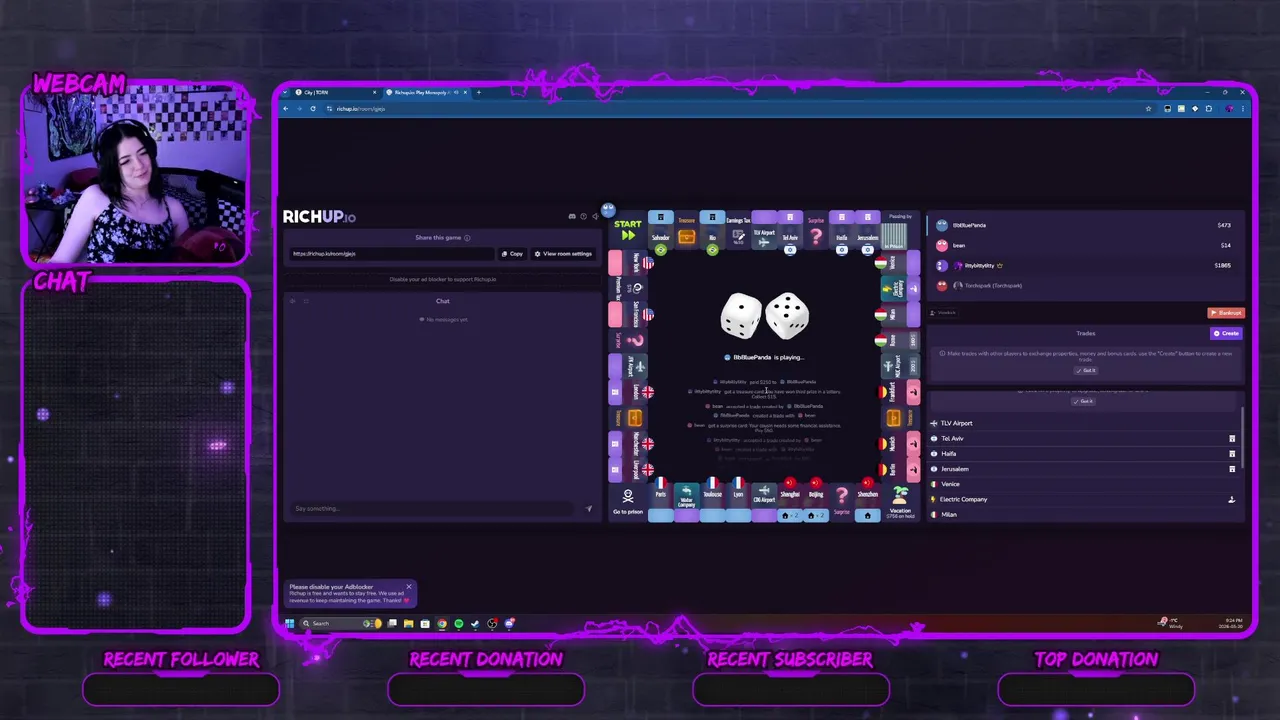Image resolution: width=1280 pixels, height=720 pixels.
Task: Select player BblBluePanda in the player list
Action: [x=1085, y=225]
